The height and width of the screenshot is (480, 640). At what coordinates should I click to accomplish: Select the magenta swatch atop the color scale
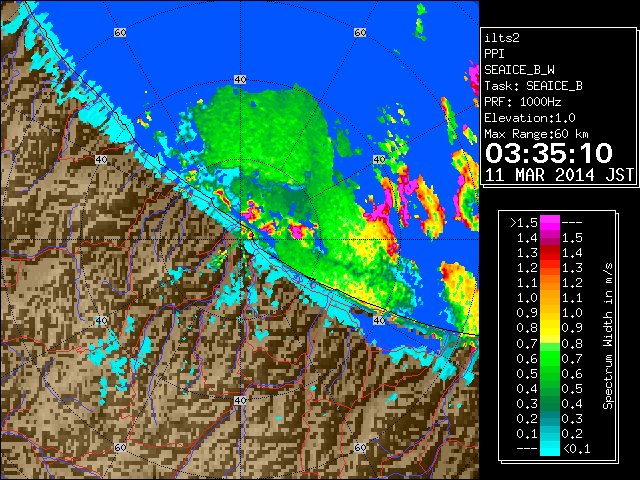point(550,223)
